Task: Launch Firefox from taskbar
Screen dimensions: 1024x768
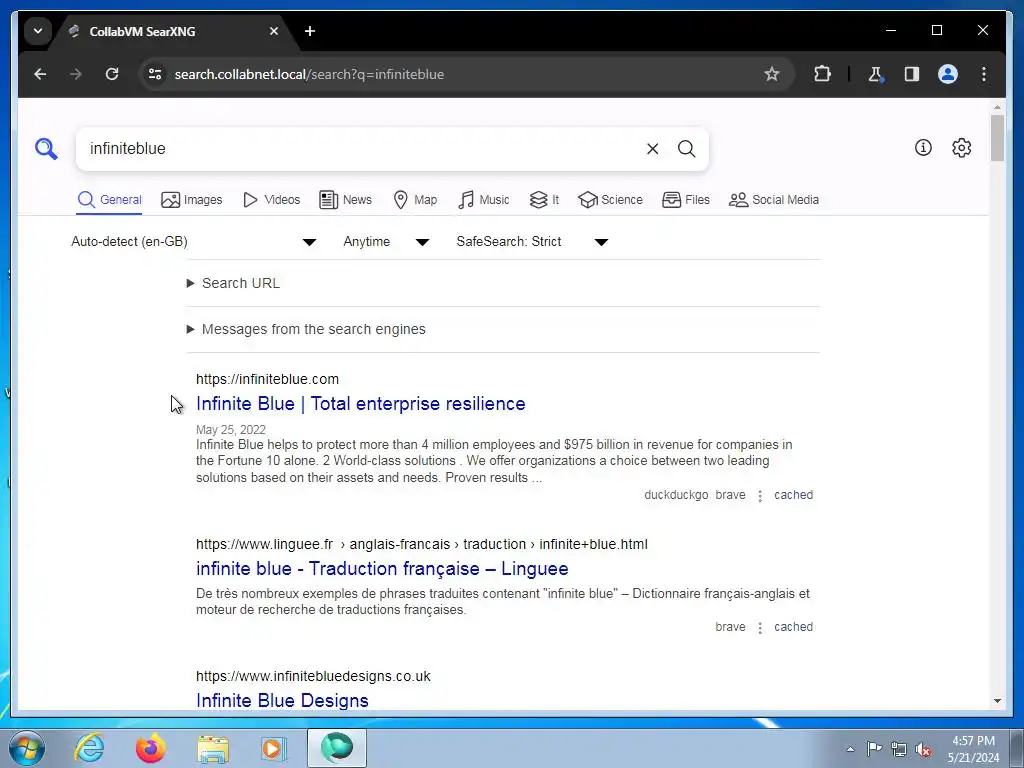Action: pyautogui.click(x=151, y=748)
